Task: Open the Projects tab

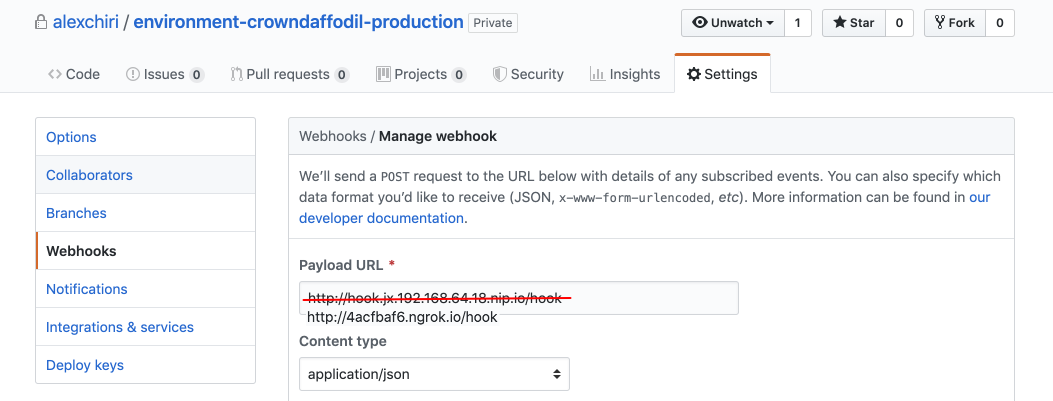Action: (421, 74)
